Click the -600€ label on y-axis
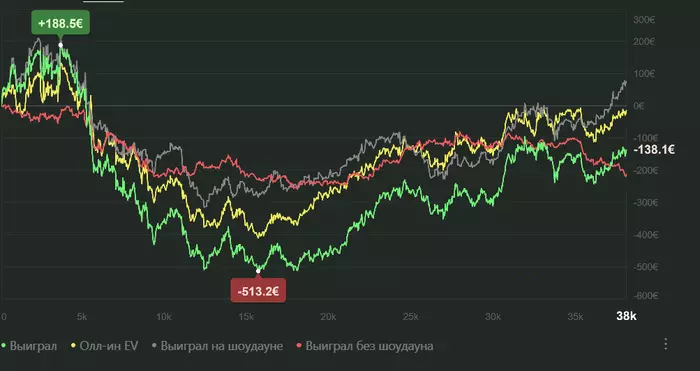 tap(646, 296)
